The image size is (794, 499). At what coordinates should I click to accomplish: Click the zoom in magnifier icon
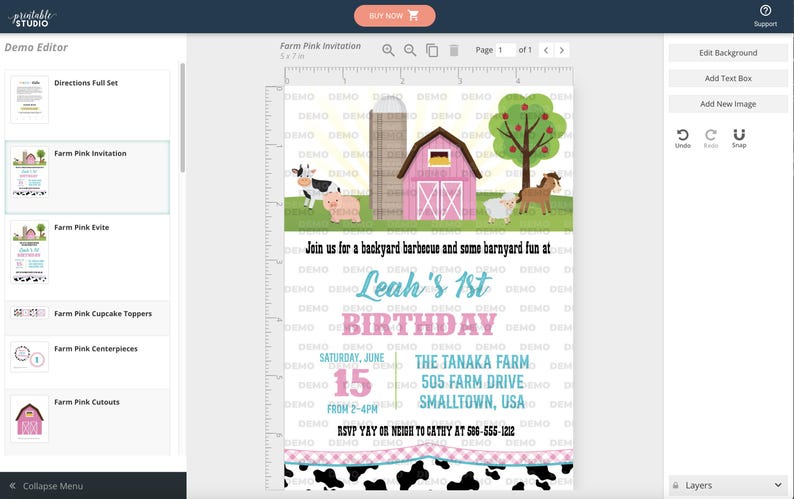tap(388, 50)
